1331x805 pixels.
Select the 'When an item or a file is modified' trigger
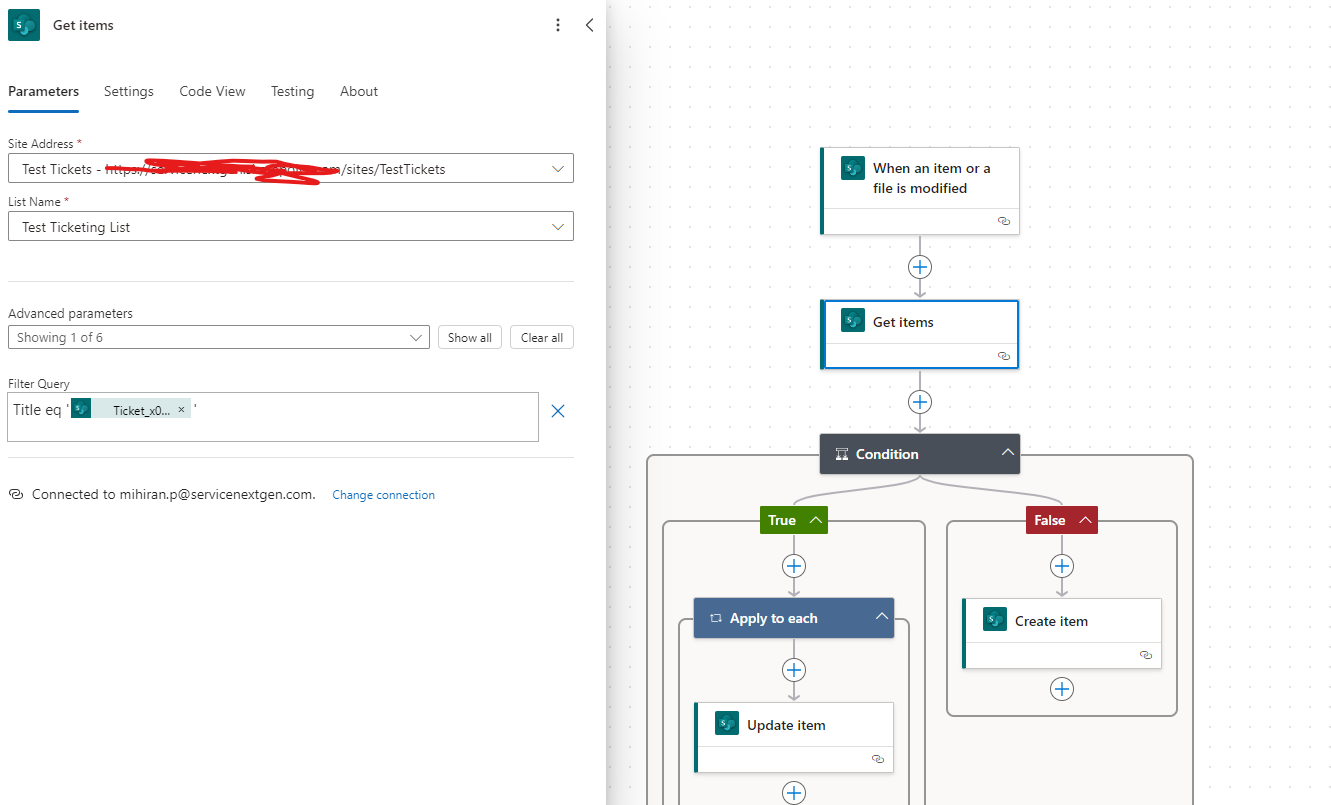tap(920, 191)
